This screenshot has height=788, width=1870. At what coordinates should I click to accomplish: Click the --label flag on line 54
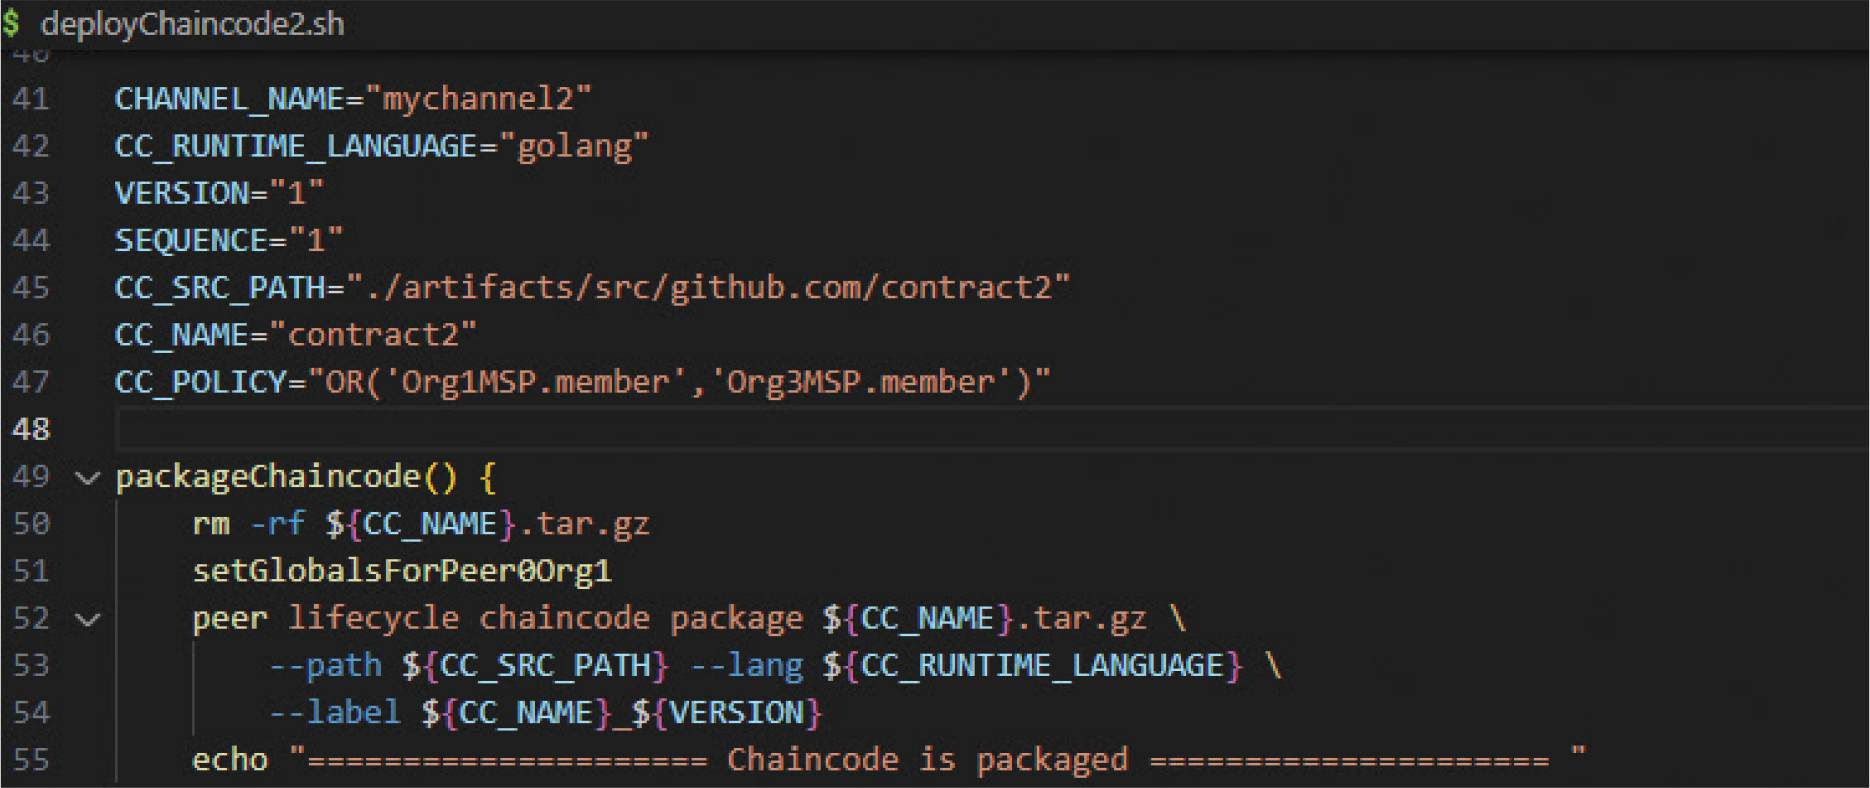pyautogui.click(x=335, y=713)
